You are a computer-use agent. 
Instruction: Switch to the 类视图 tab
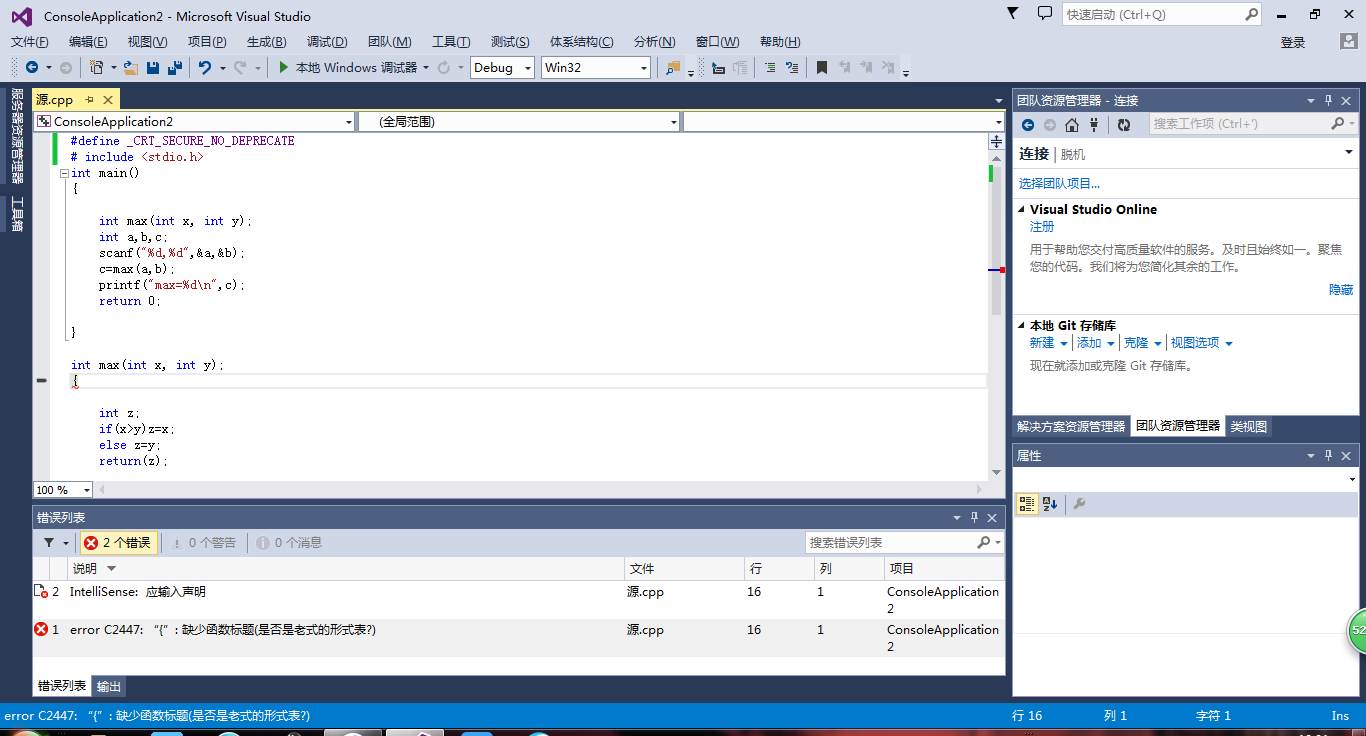tap(1249, 426)
